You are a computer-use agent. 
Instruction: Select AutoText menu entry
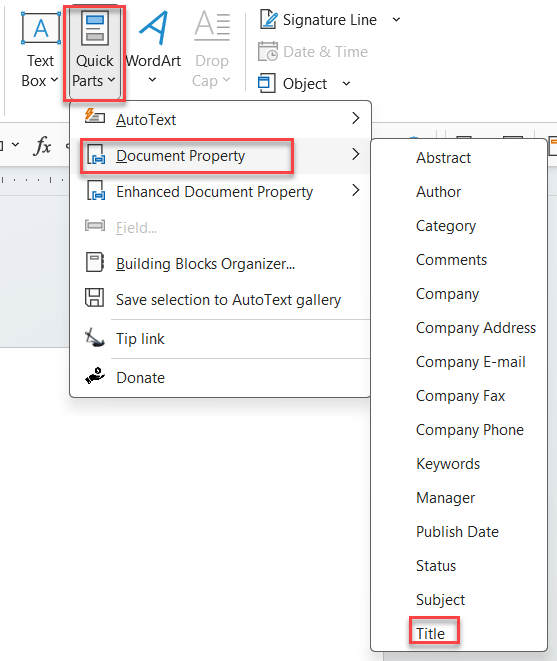click(x=220, y=119)
